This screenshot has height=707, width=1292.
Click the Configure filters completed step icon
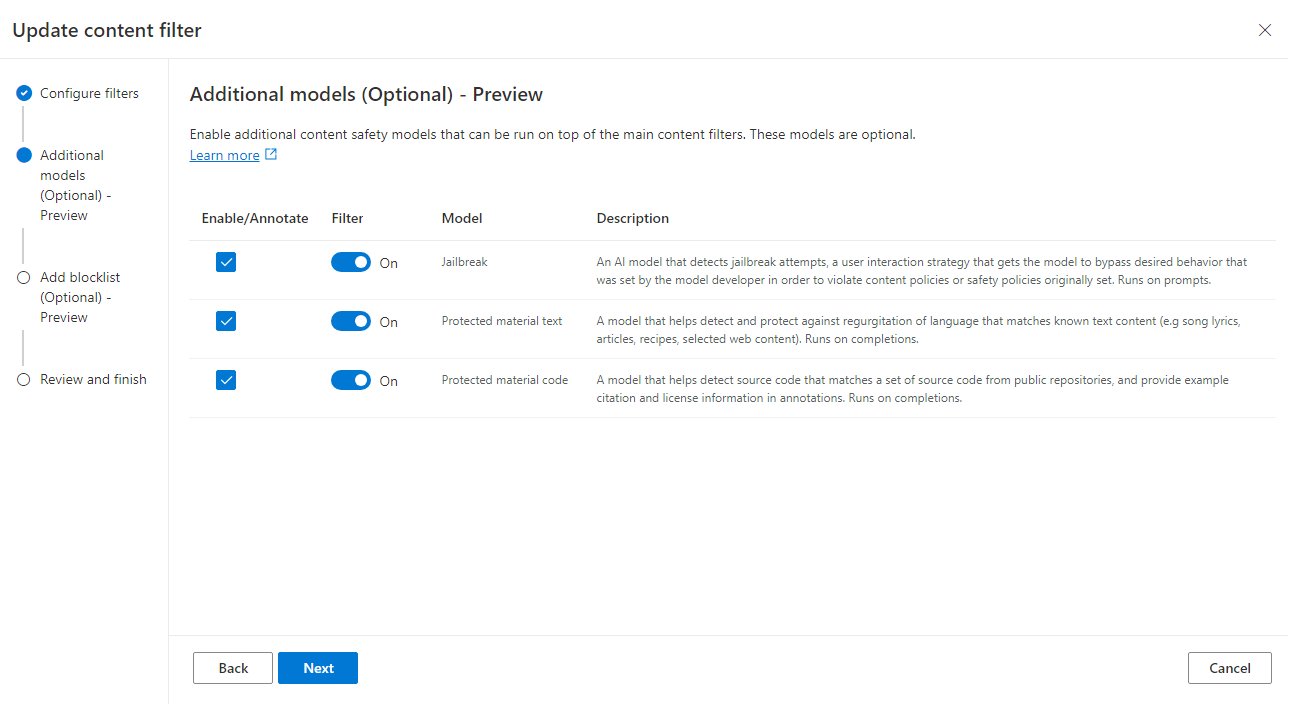pos(24,93)
